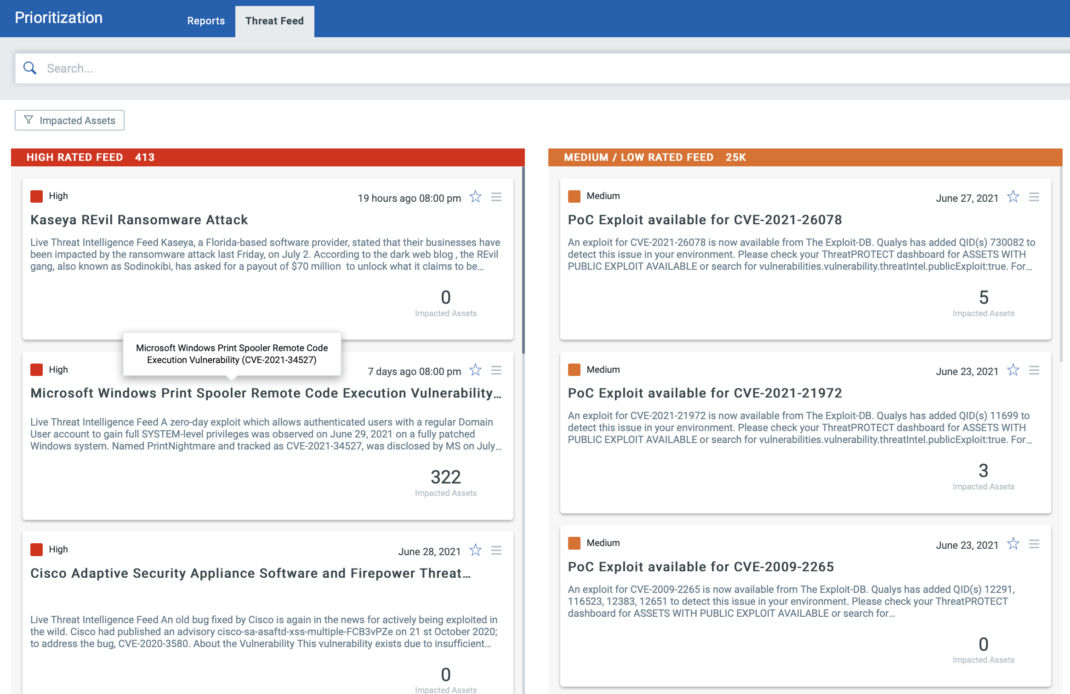Click the 3 impacted assets count
The image size is (1070, 694).
983,471
